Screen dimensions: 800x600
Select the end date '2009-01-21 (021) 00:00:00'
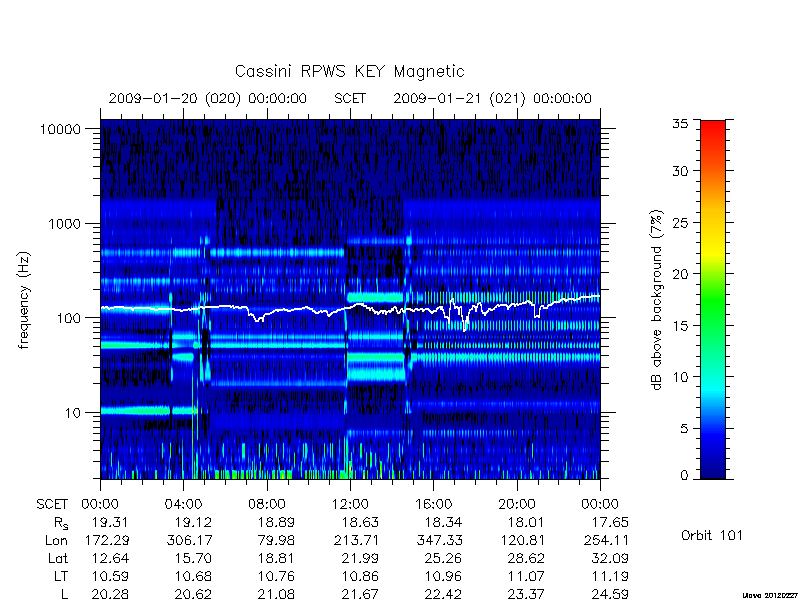(x=492, y=98)
